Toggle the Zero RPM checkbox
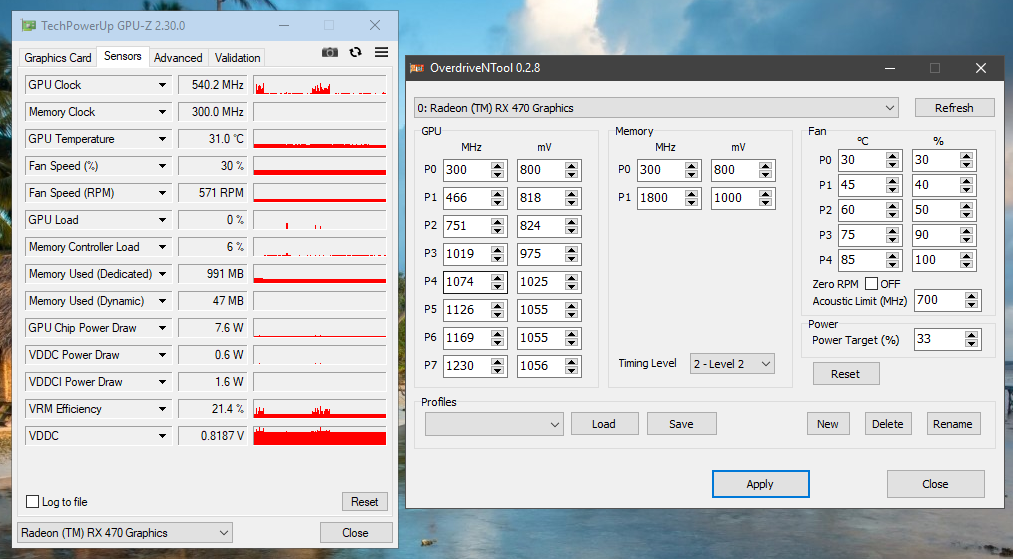Image resolution: width=1013 pixels, height=559 pixels. click(872, 284)
